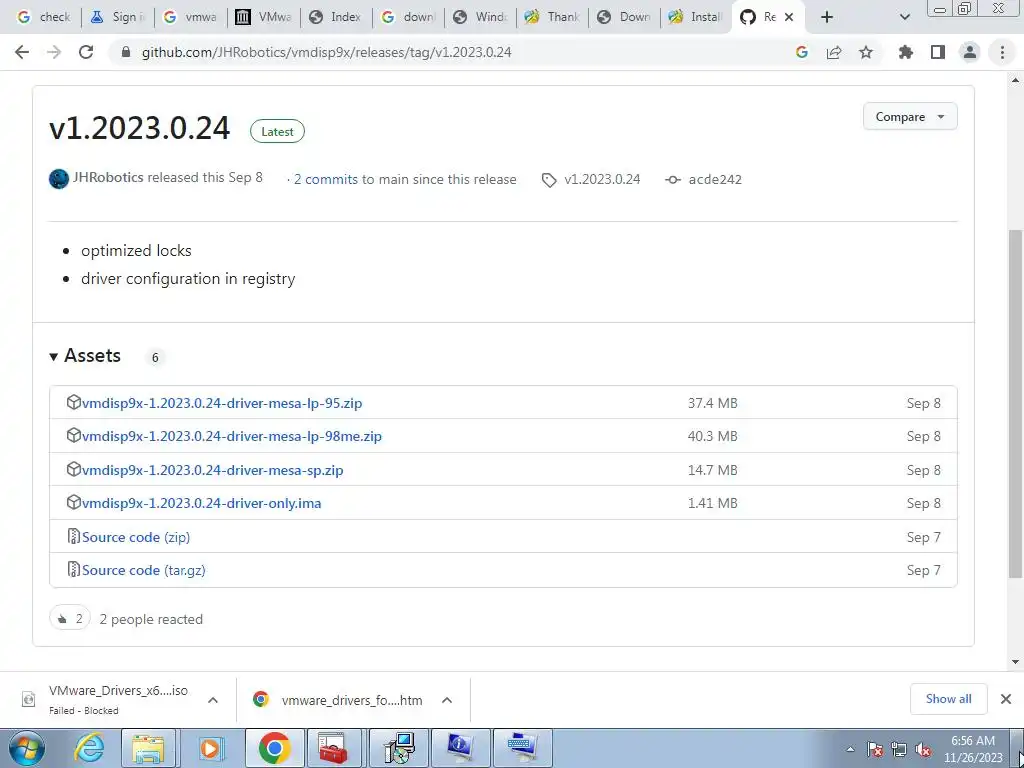Open the tab search dropdown arrow

(x=904, y=17)
